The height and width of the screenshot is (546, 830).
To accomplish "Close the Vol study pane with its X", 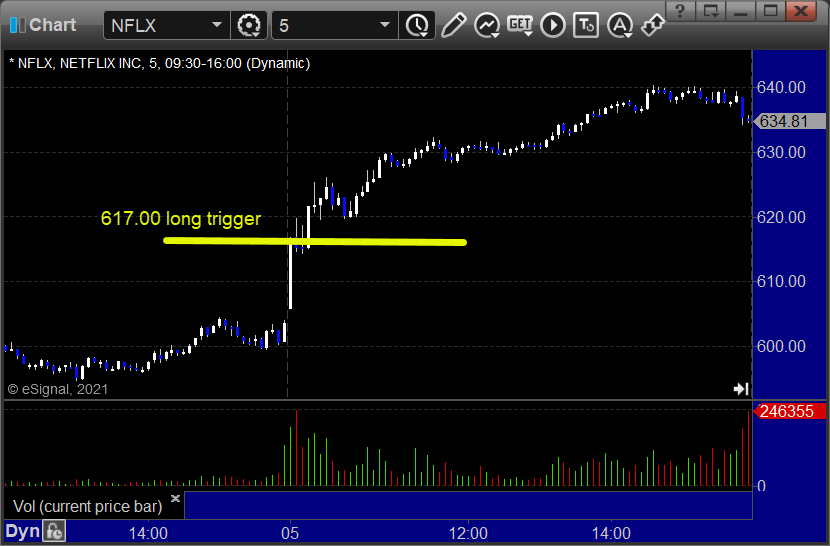I will (175, 498).
